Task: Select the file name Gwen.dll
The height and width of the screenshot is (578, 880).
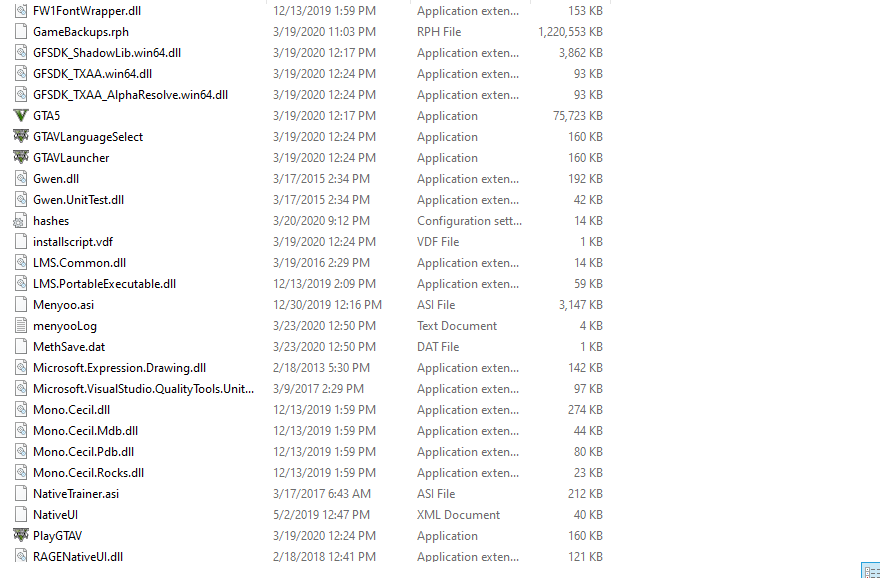Action: tap(56, 178)
